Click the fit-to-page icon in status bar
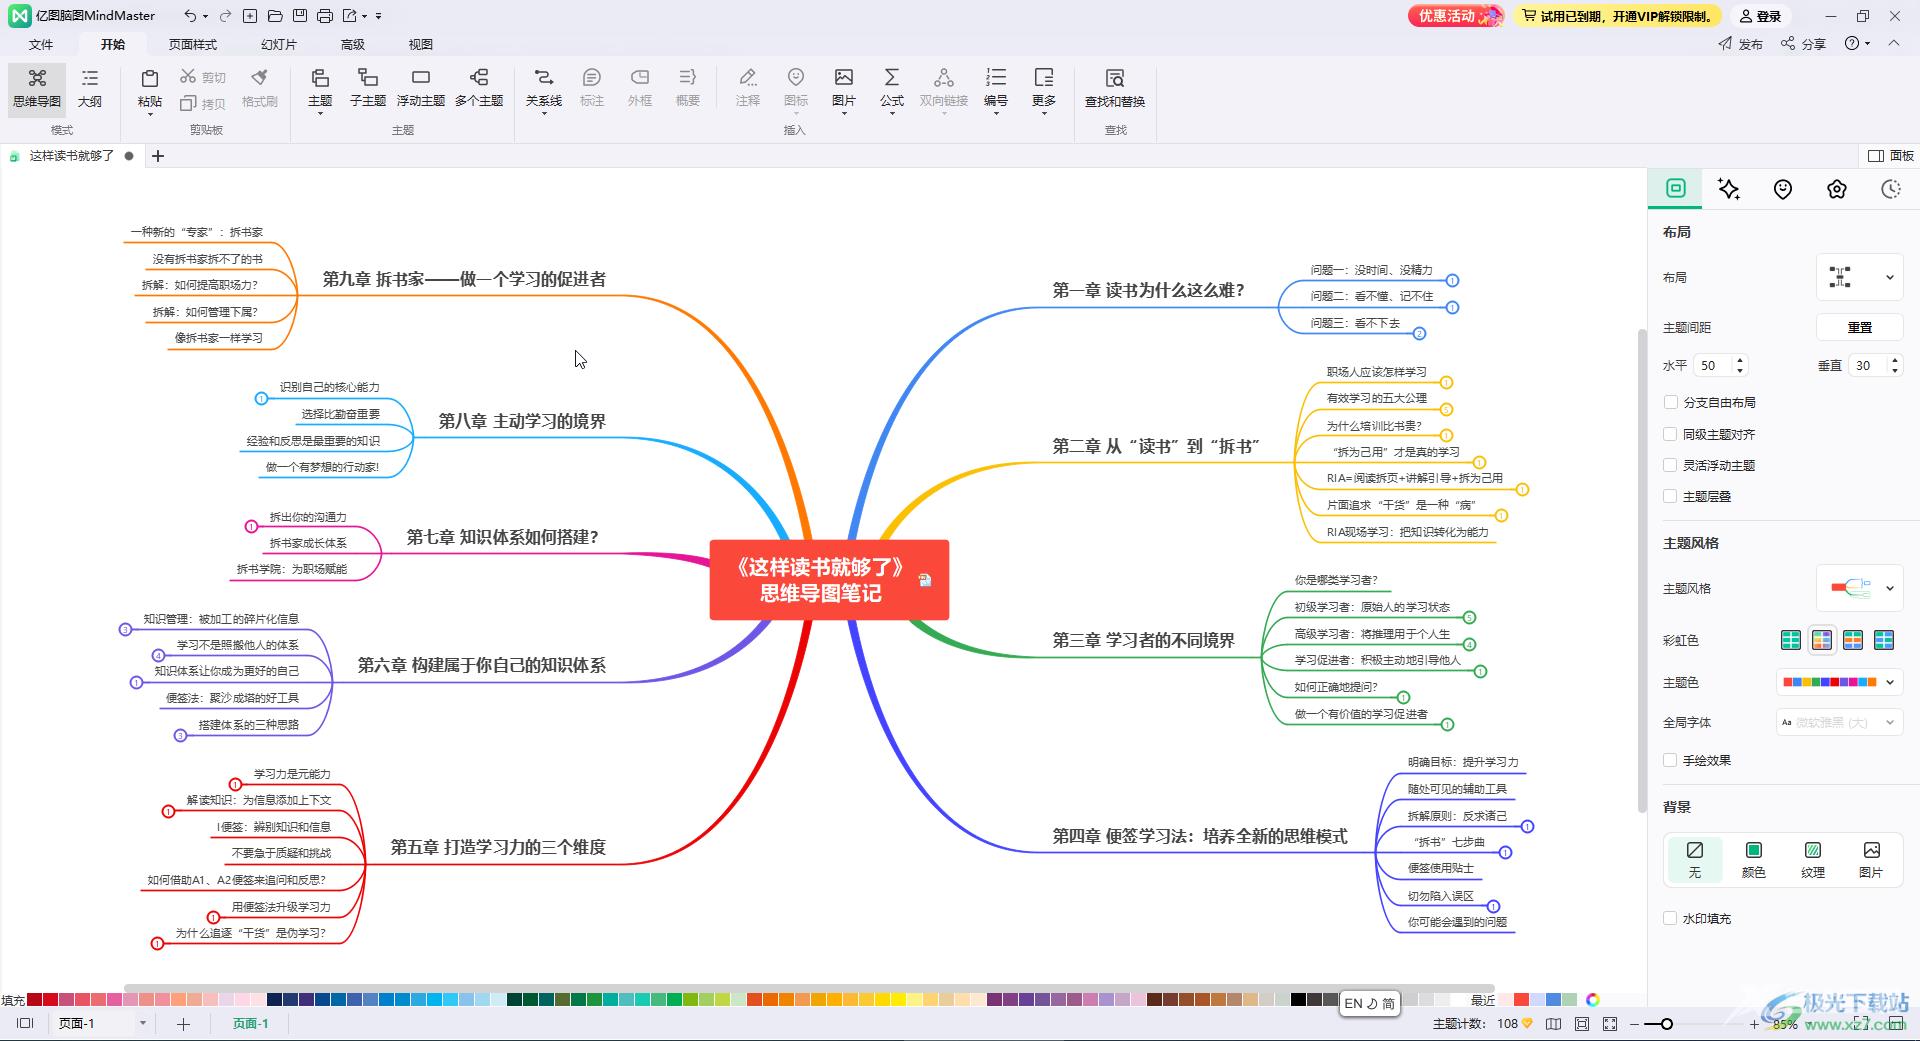The width and height of the screenshot is (1920, 1041). coord(1582,1023)
